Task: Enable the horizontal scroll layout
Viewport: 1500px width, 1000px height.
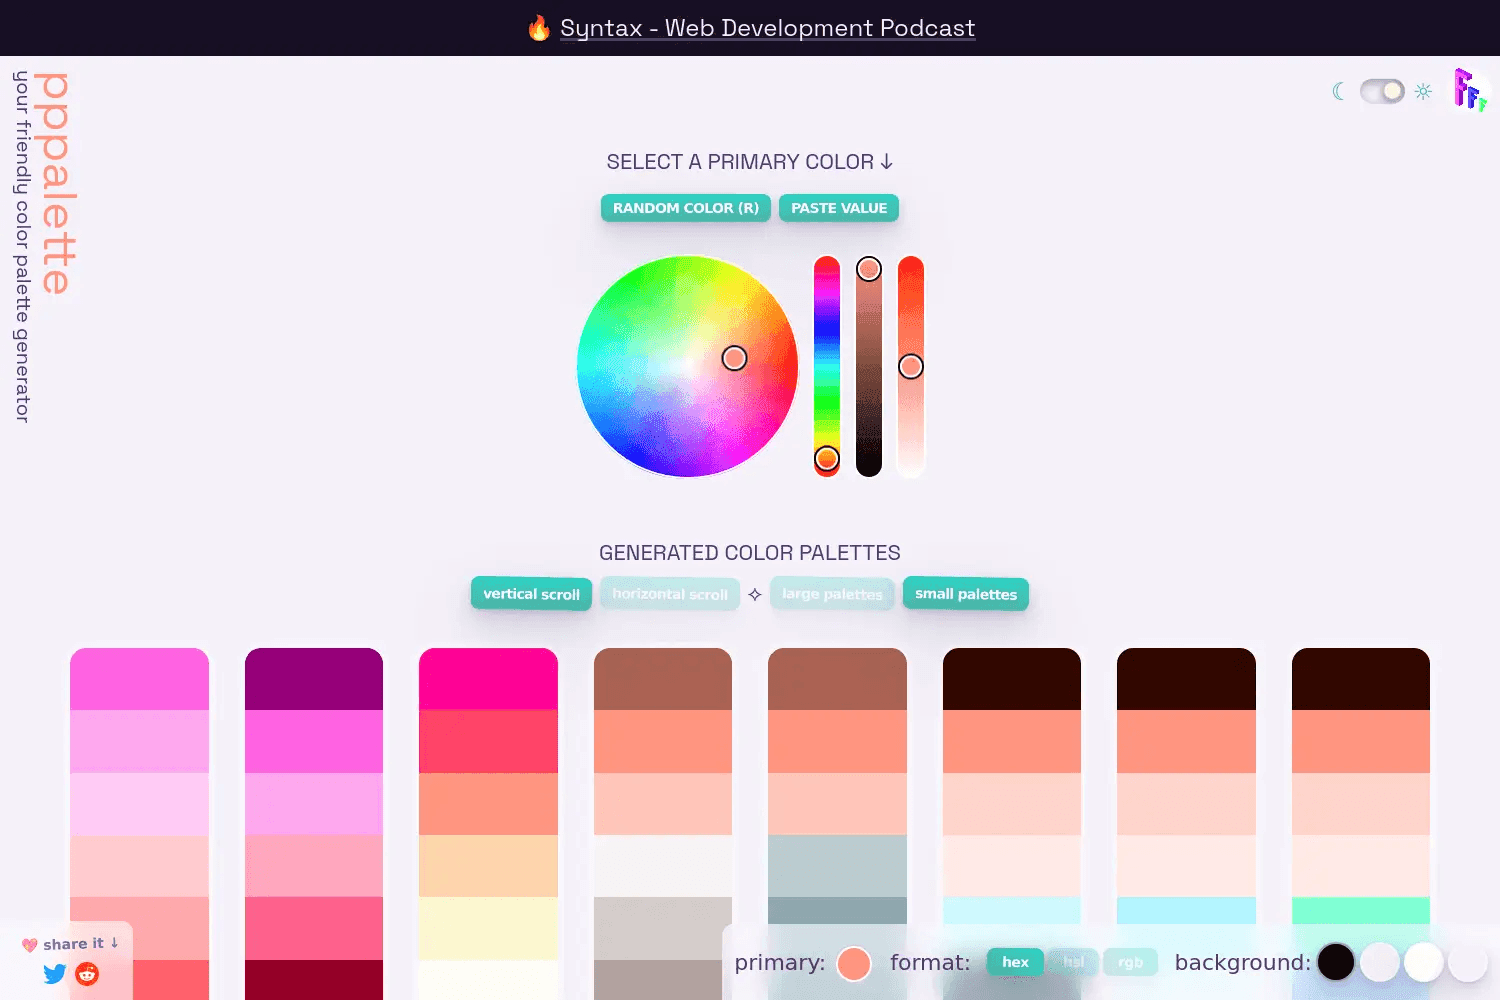Action: point(670,594)
